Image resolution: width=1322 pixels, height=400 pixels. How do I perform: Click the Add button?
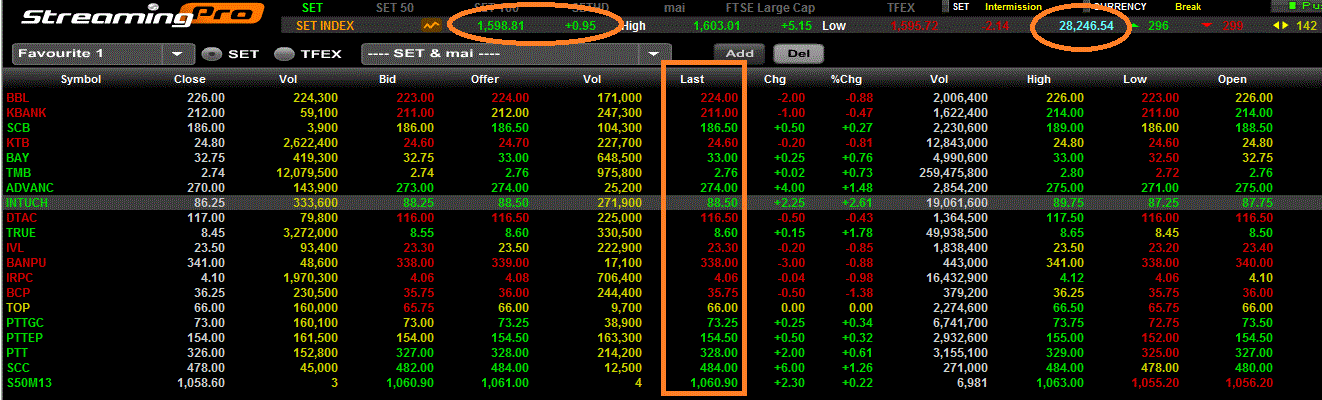coord(740,53)
